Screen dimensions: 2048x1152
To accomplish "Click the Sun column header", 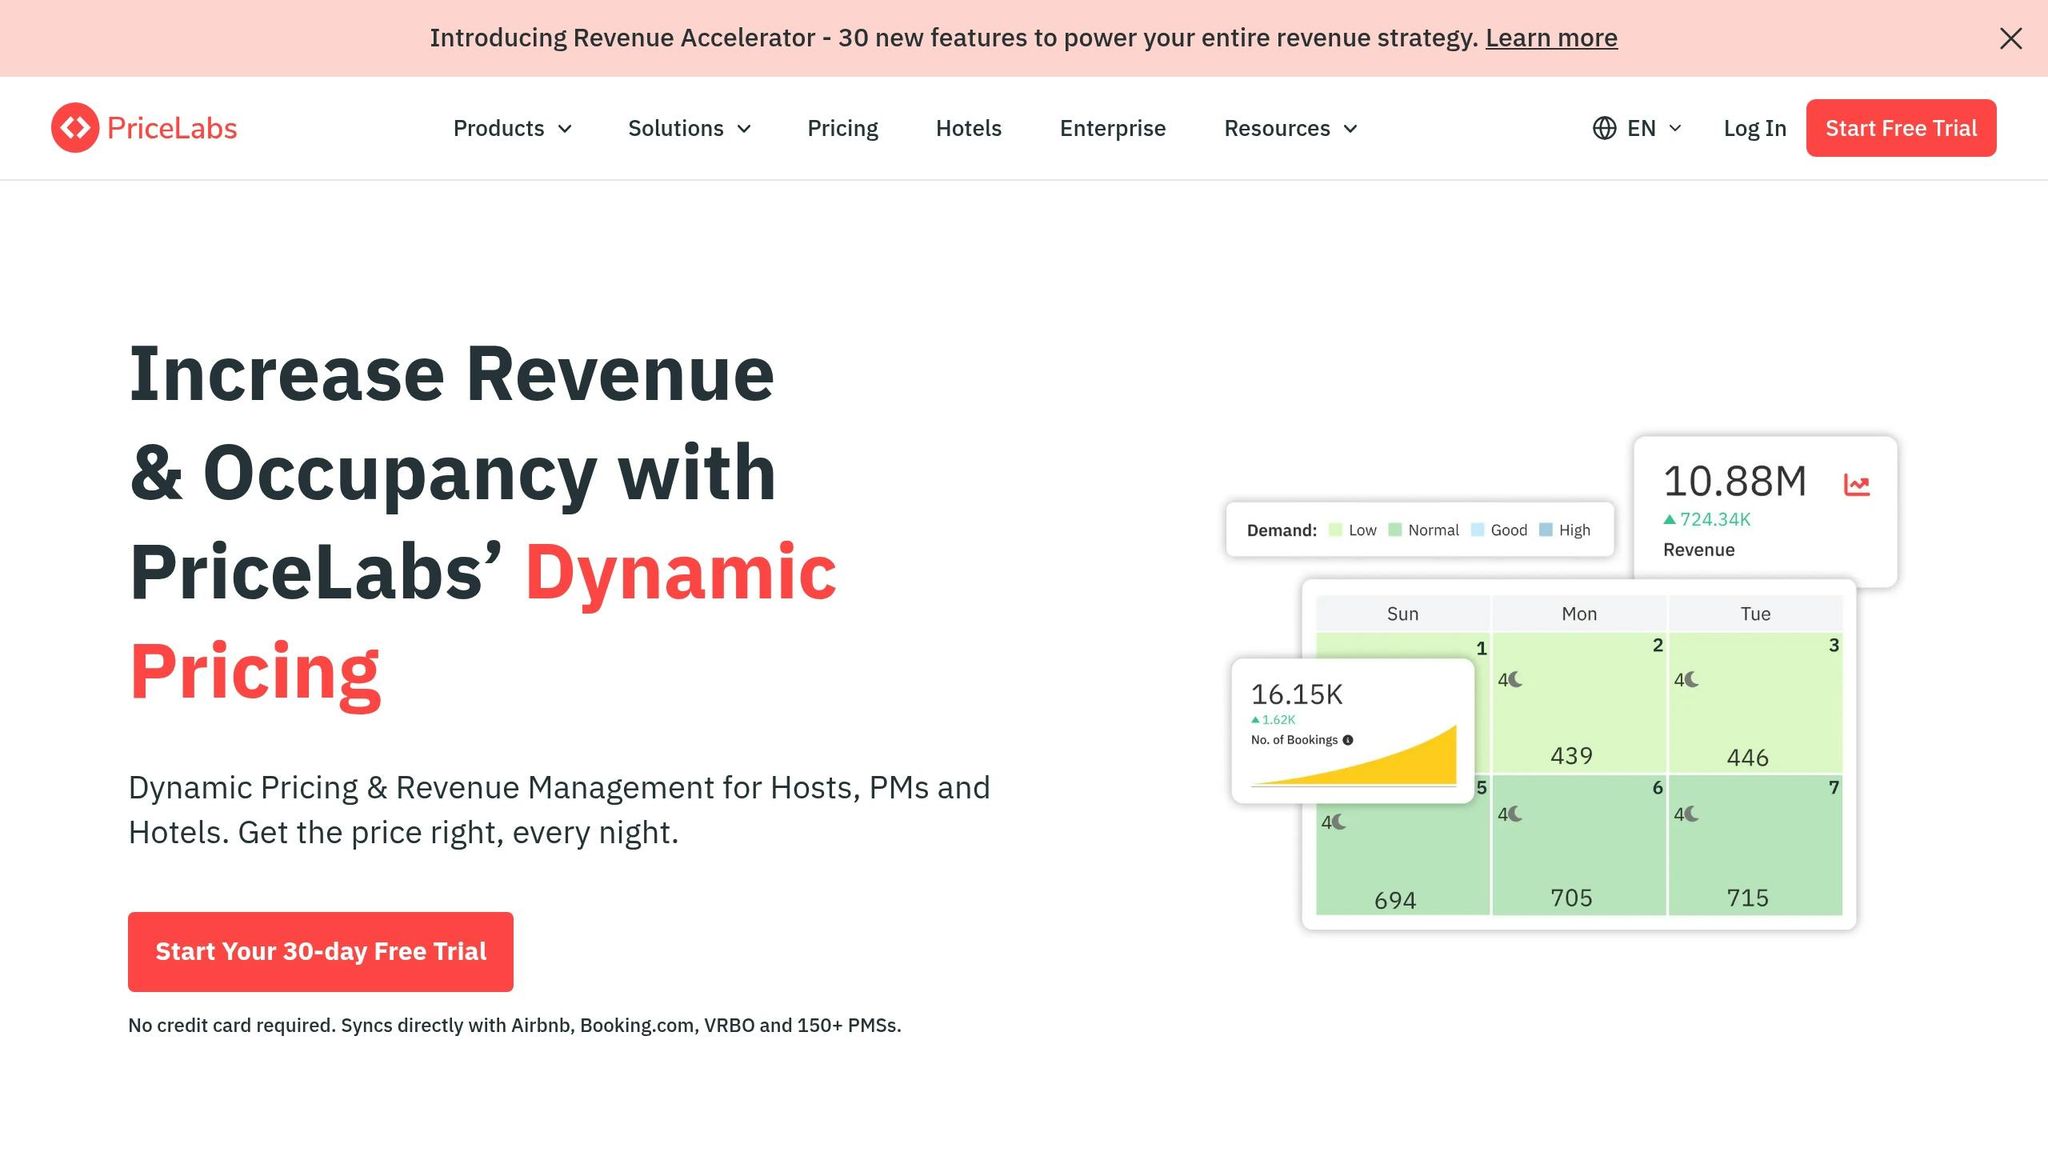I will (1403, 614).
